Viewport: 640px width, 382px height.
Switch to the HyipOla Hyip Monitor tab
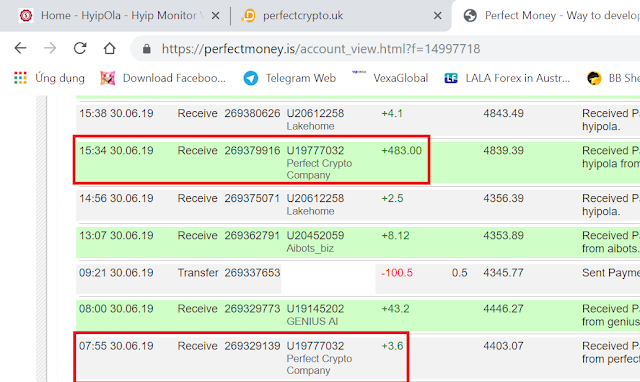coord(118,16)
